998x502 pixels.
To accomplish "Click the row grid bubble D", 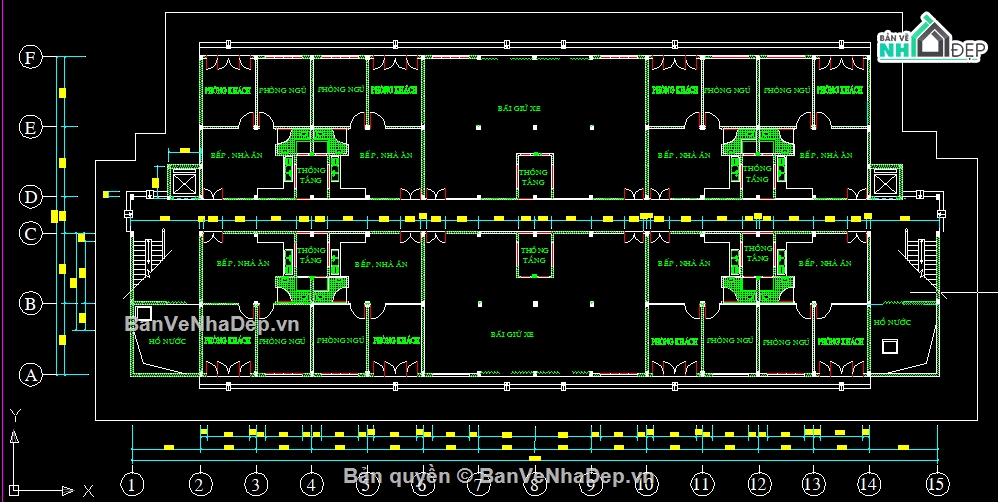I will tap(31, 196).
